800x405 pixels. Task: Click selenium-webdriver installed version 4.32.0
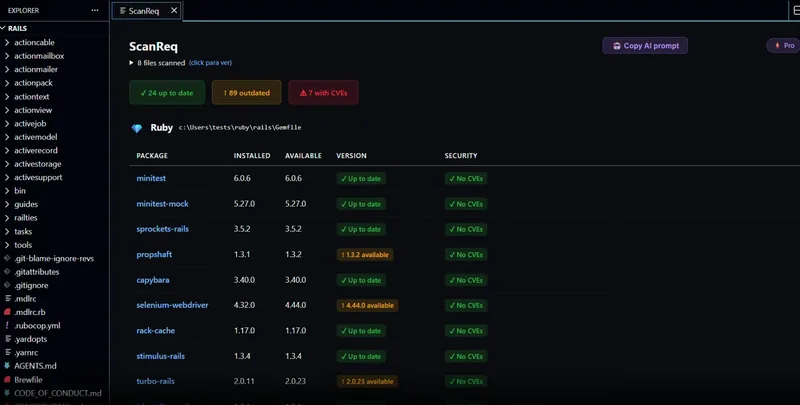(244, 305)
